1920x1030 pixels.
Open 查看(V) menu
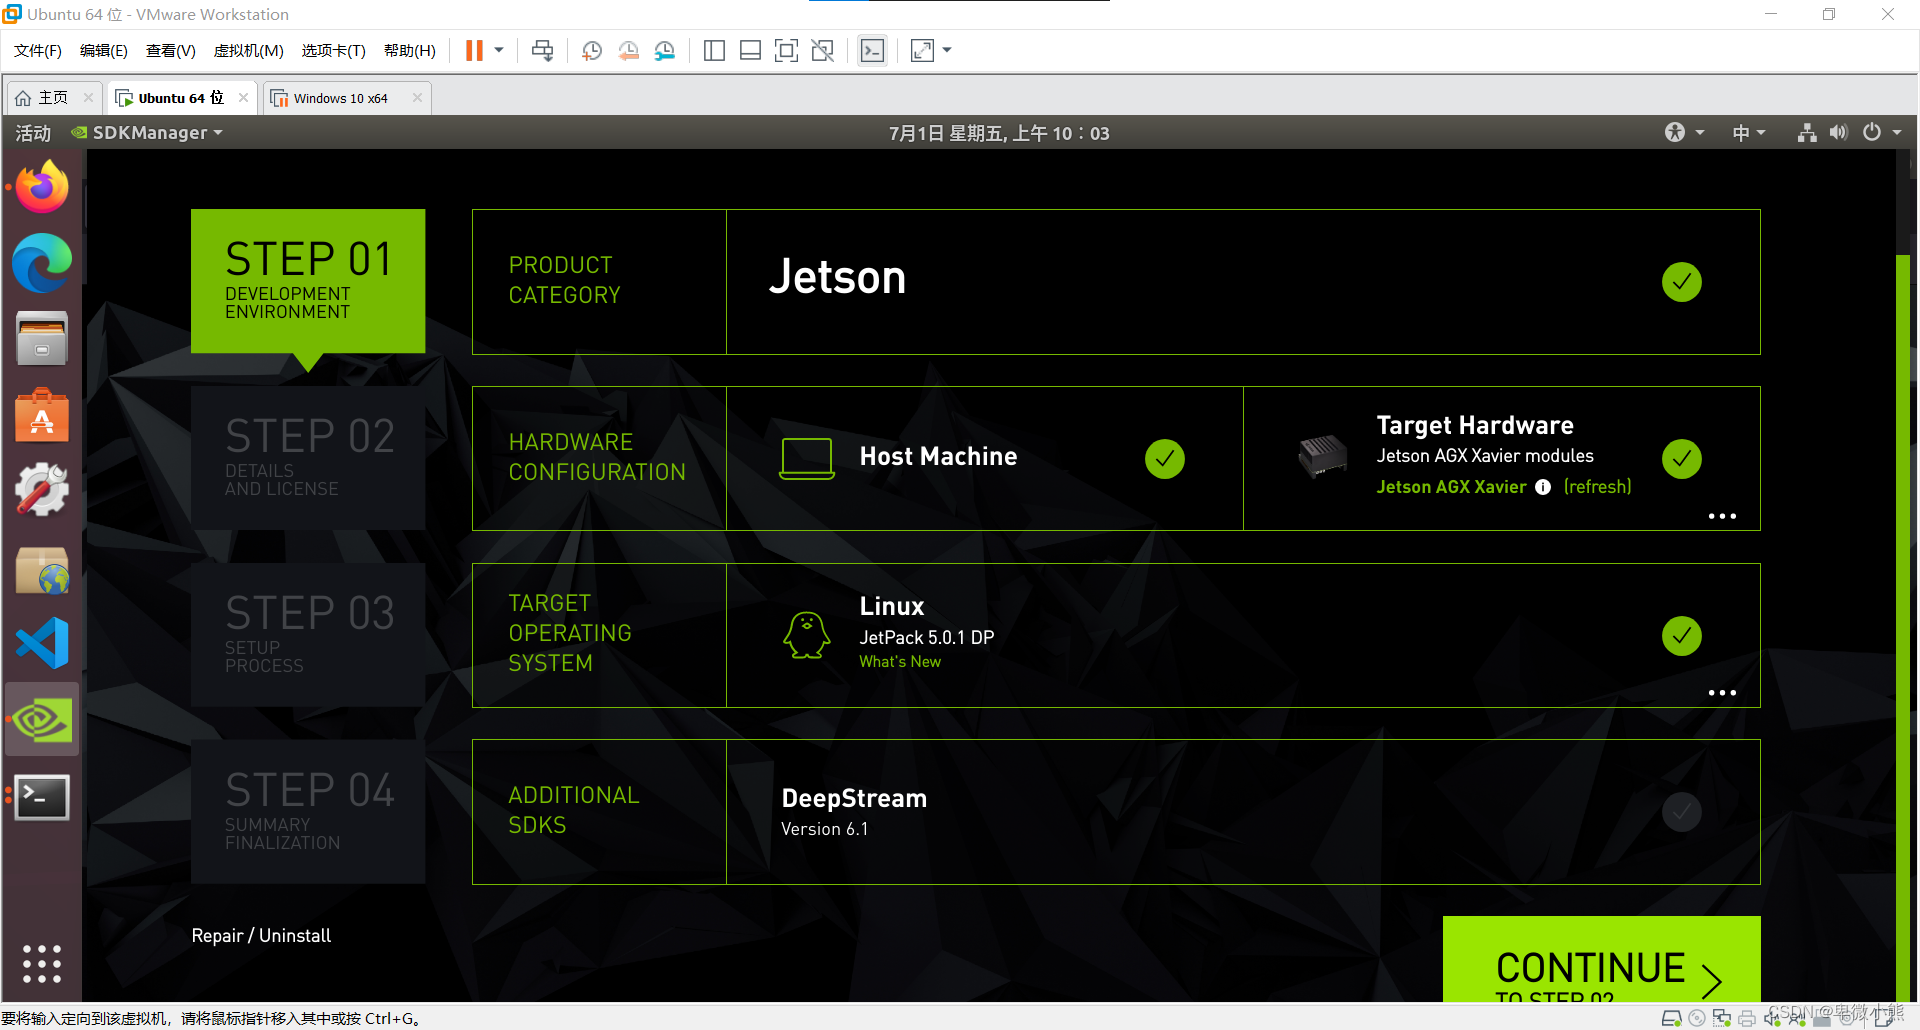(x=171, y=51)
